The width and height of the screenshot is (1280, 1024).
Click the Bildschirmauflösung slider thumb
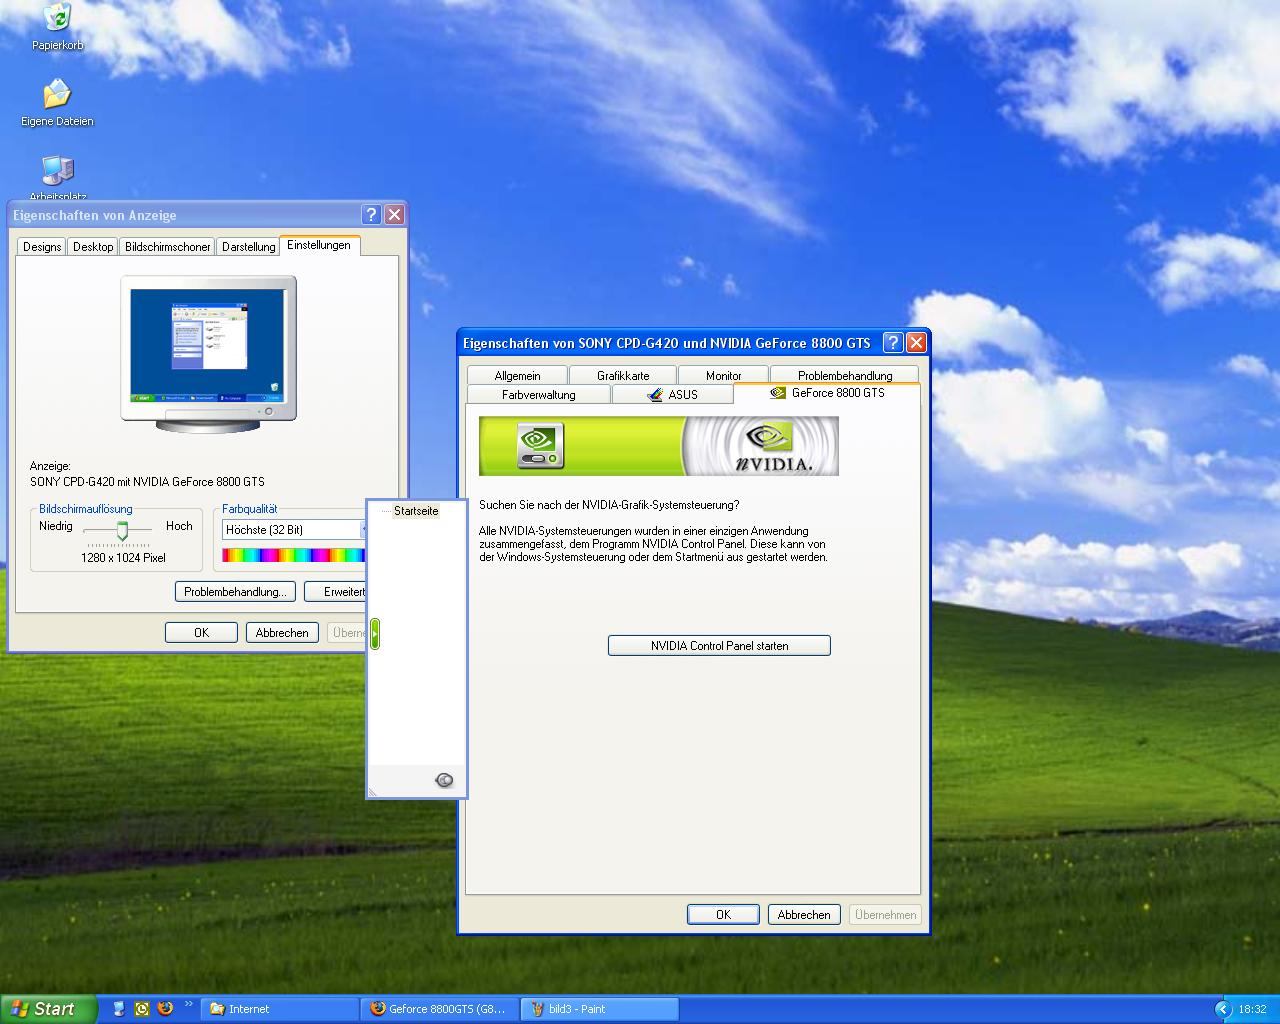[122, 530]
